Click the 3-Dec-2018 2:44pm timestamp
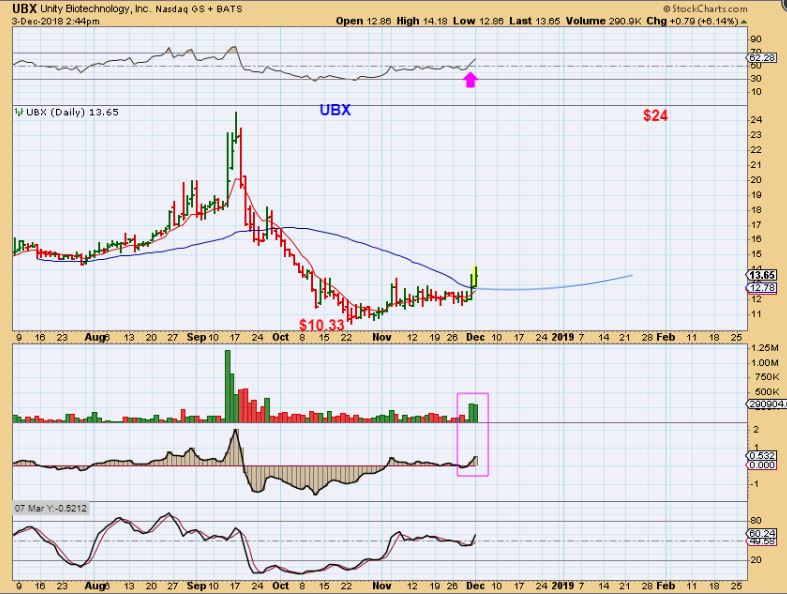The image size is (787, 594). [x=56, y=21]
